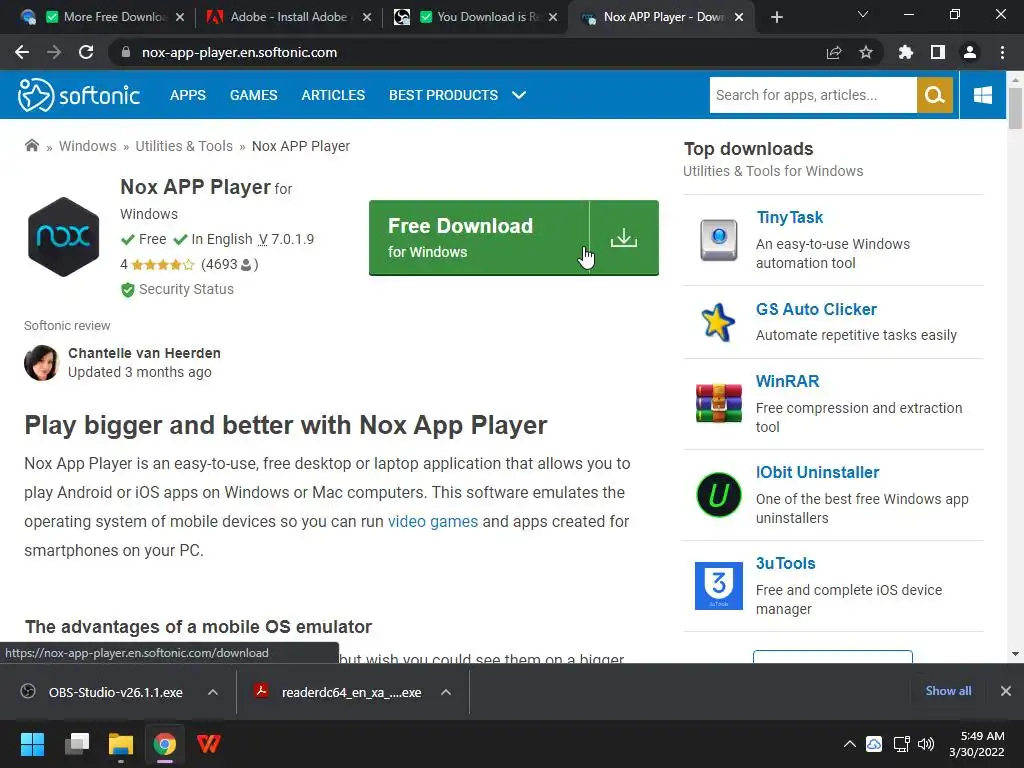This screenshot has height=768, width=1024.
Task: Switch to You Download is Ready tab
Action: [x=473, y=17]
